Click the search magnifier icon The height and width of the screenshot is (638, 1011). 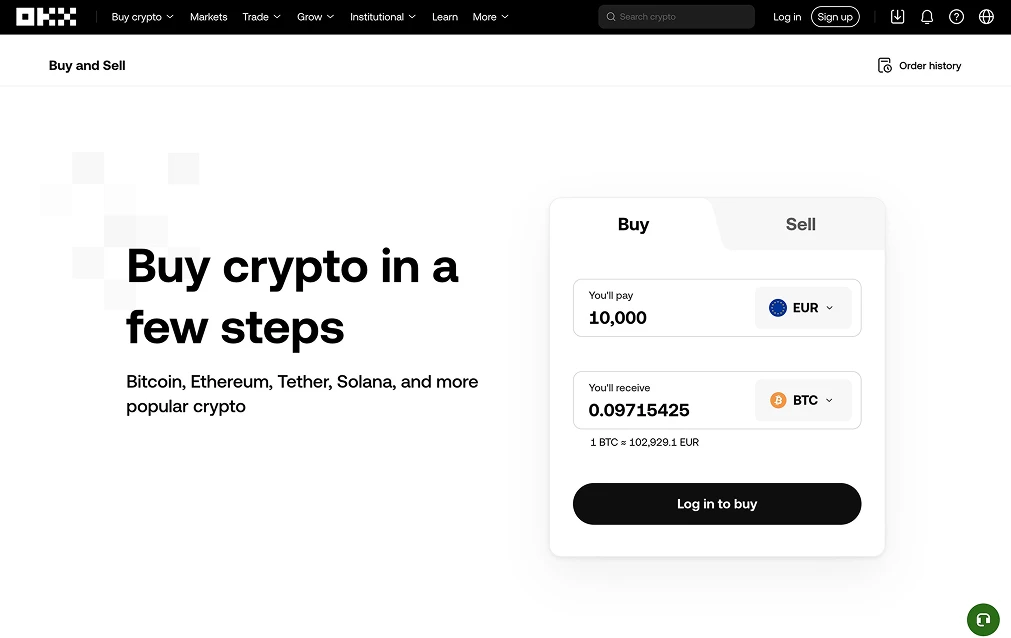coord(611,17)
